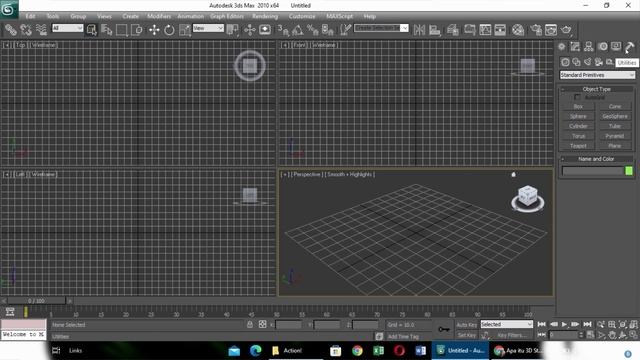Viewport: 640px width, 360px height.
Task: Enable the AutoGrid checkbox
Action: (x=577, y=97)
